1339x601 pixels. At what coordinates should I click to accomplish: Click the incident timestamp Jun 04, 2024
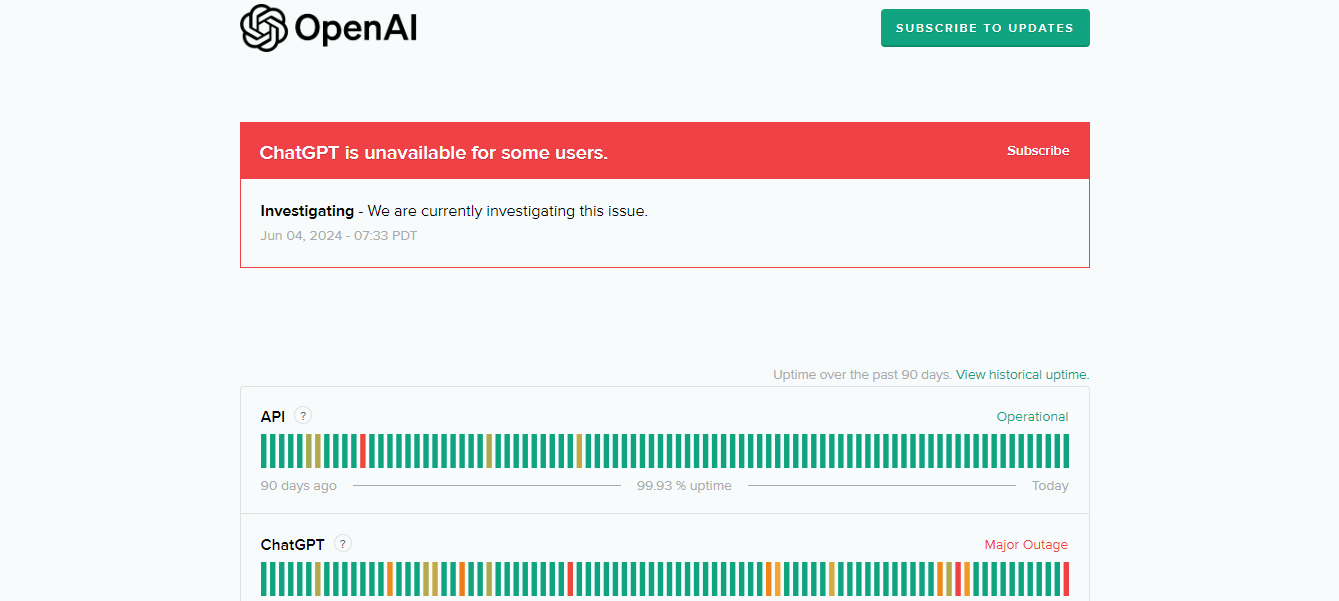338,236
